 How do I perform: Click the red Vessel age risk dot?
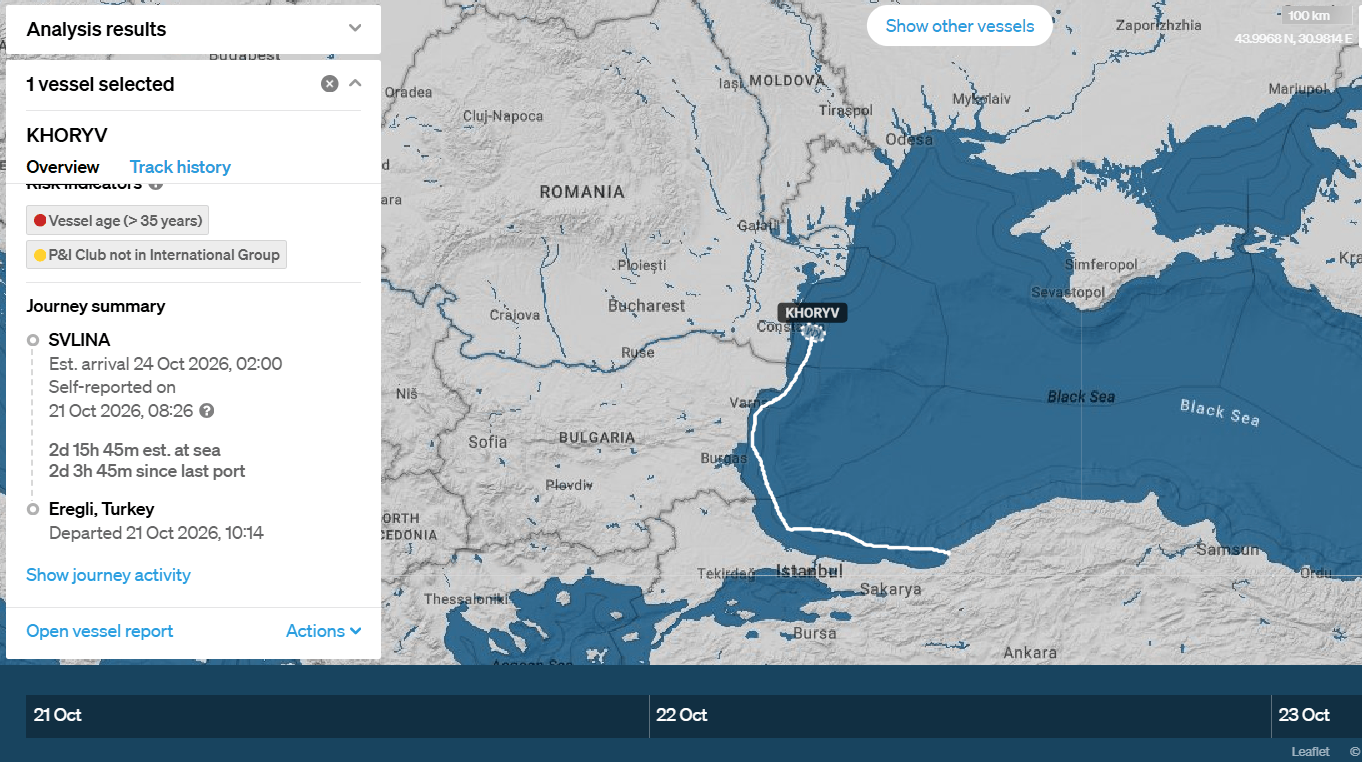[x=40, y=221]
